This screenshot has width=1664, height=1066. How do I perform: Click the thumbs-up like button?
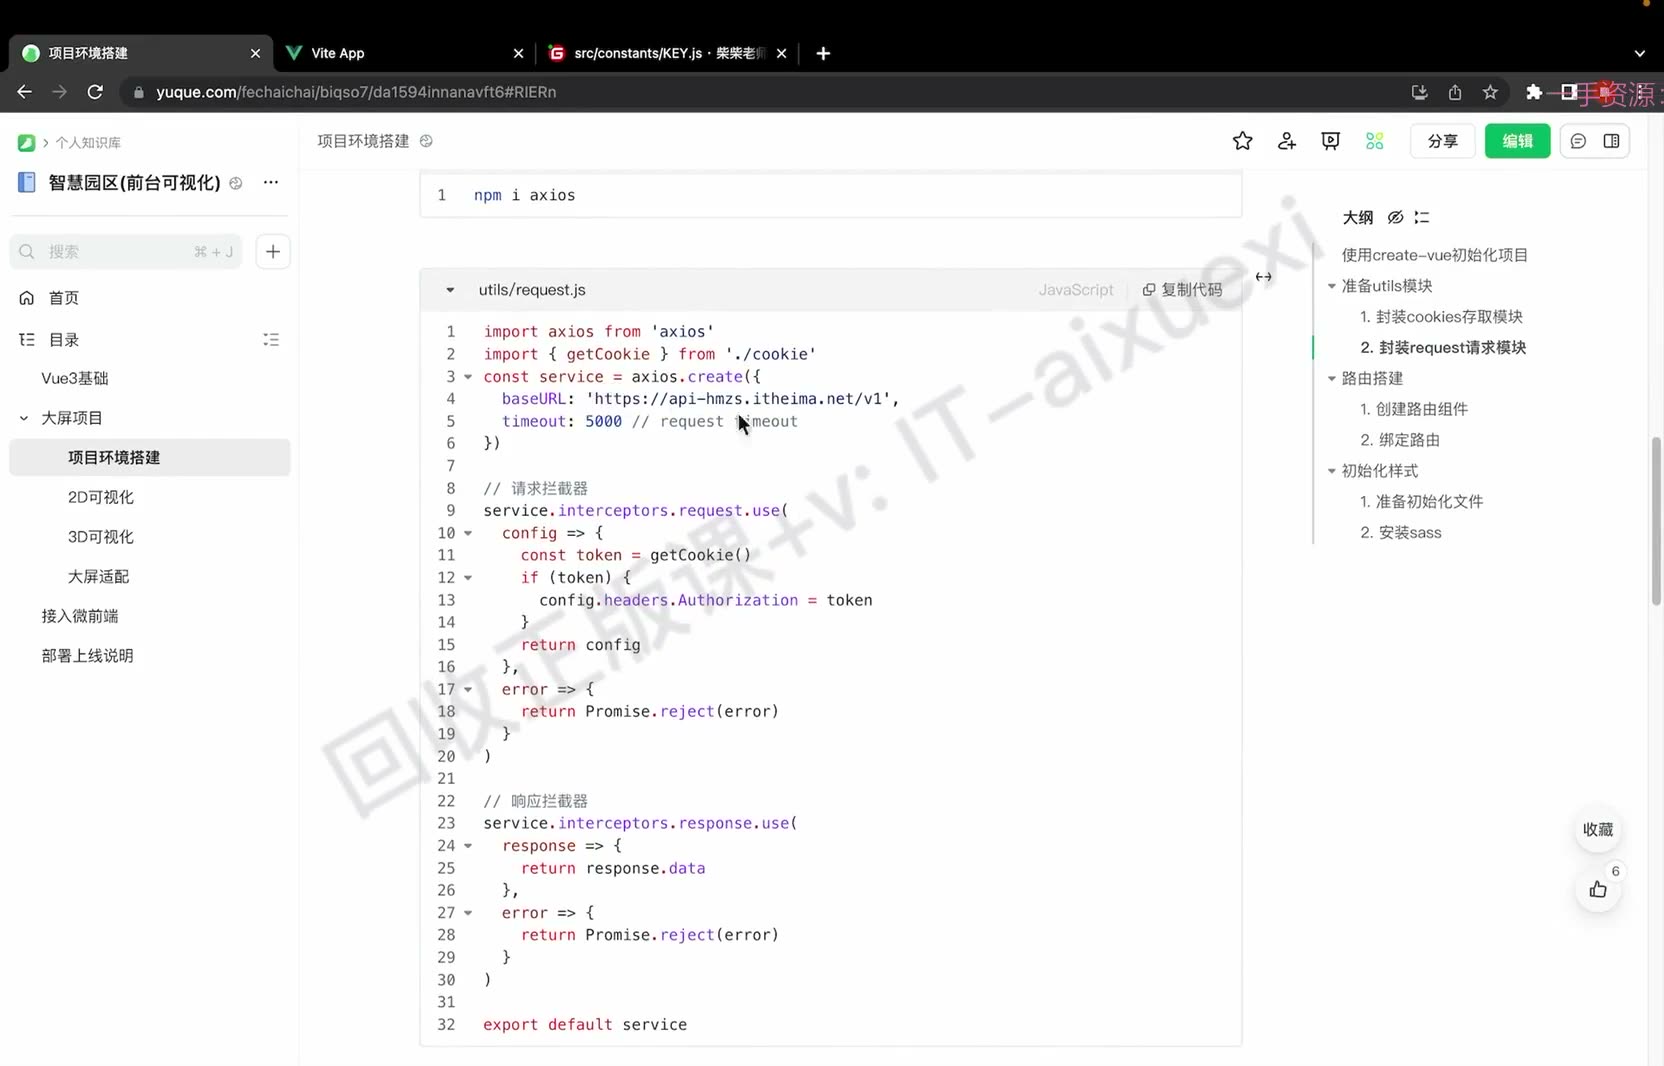pos(1598,889)
